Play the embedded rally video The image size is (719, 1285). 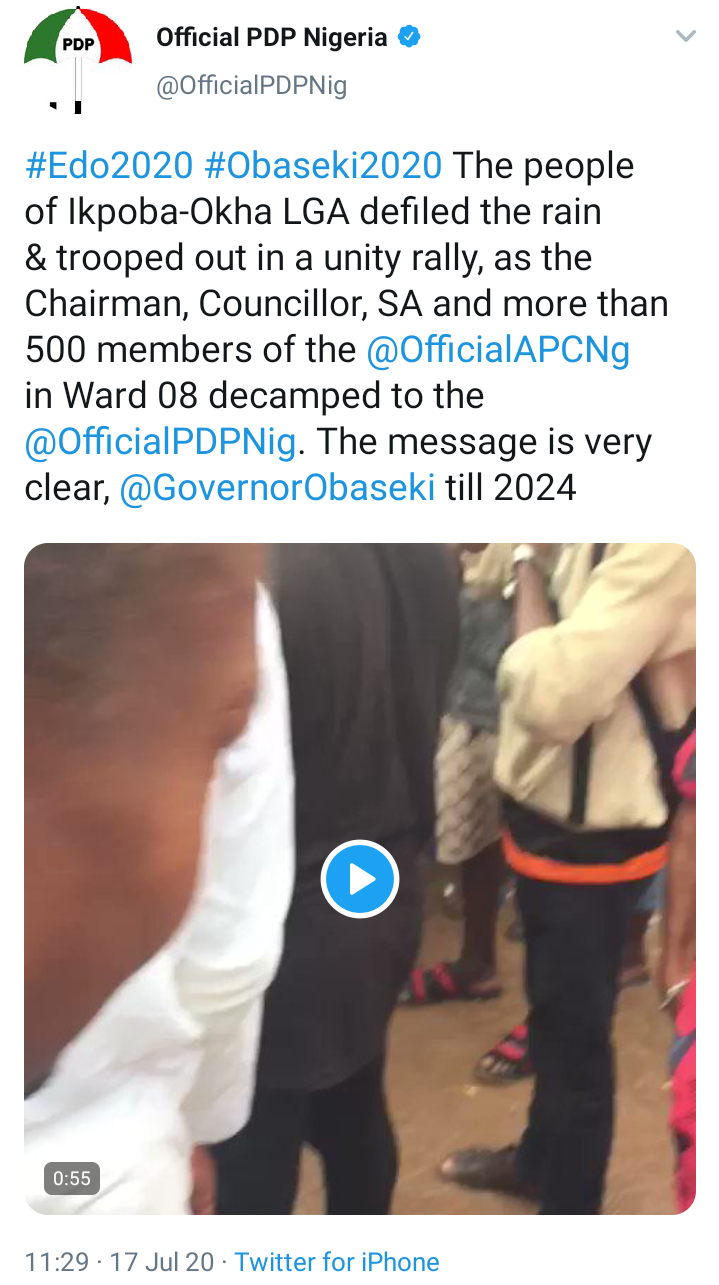[360, 879]
